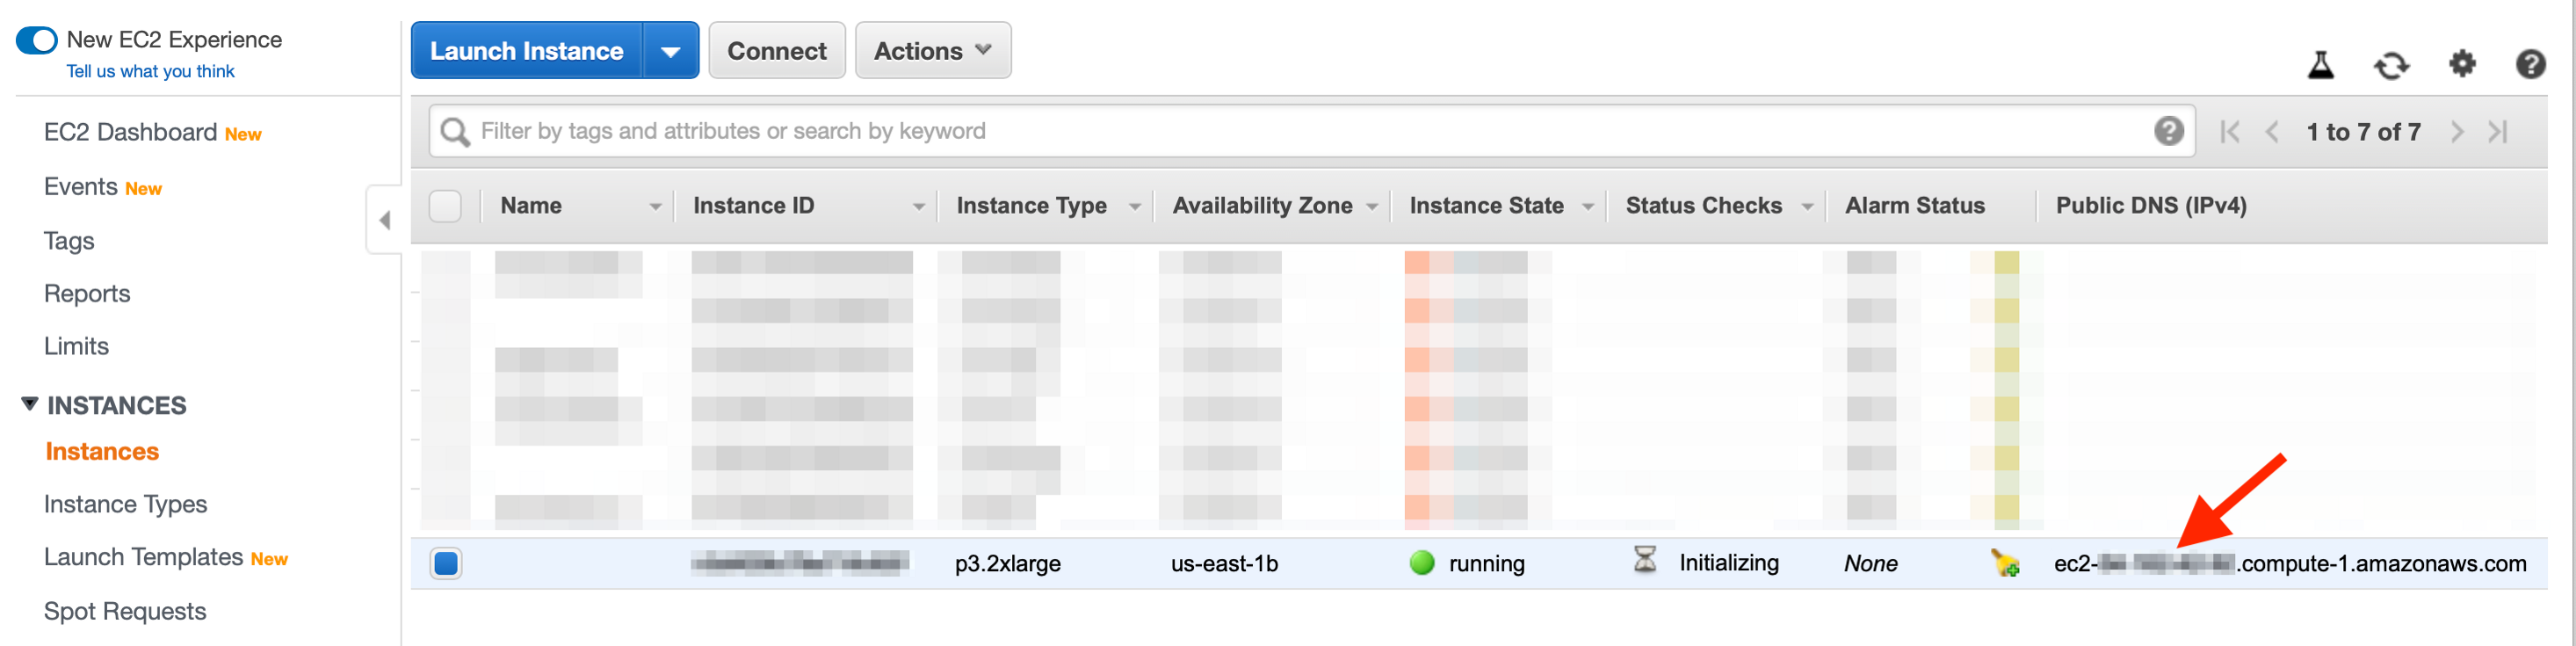Click the green running status dot
2576x646 pixels.
[1422, 563]
